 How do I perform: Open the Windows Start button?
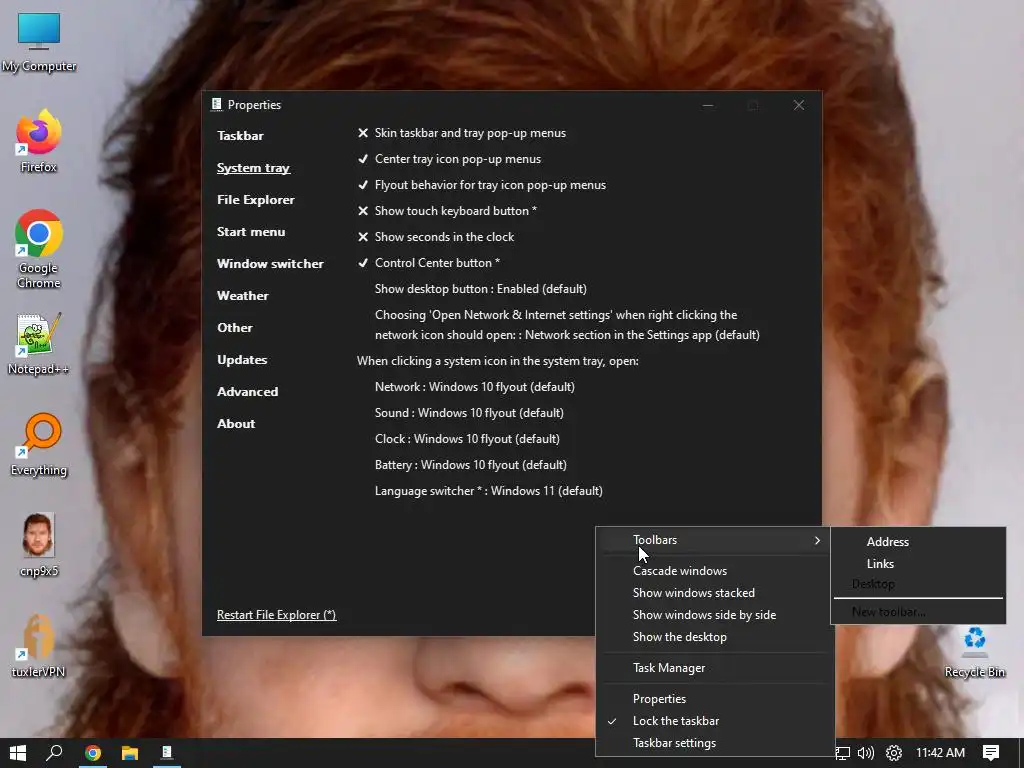tap(18, 753)
